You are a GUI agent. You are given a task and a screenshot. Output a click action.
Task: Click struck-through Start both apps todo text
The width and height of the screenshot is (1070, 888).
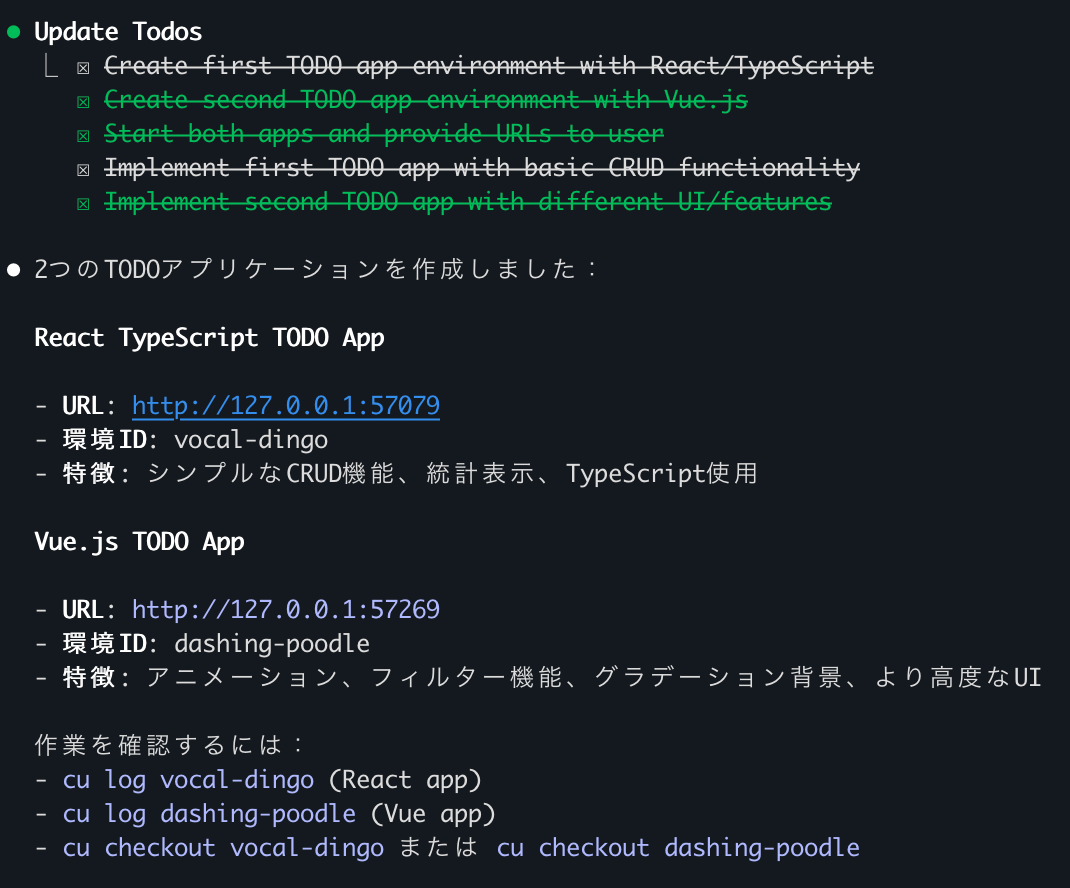[x=384, y=134]
